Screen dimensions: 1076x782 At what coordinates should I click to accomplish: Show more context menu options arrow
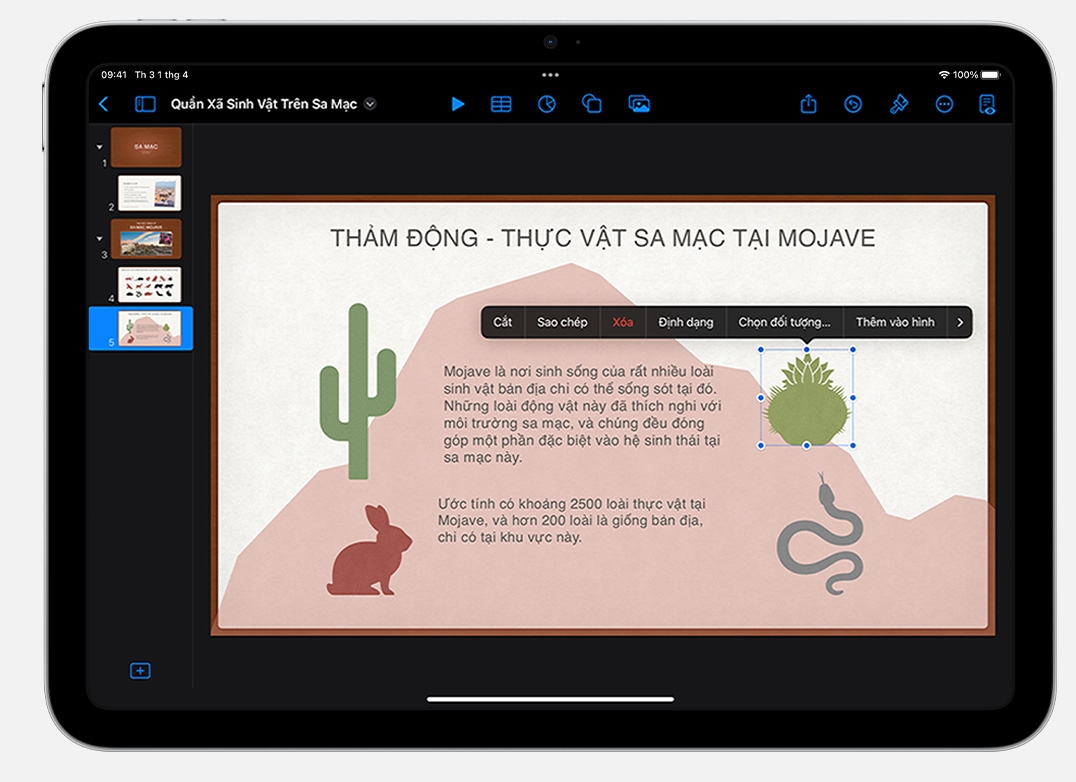[960, 322]
